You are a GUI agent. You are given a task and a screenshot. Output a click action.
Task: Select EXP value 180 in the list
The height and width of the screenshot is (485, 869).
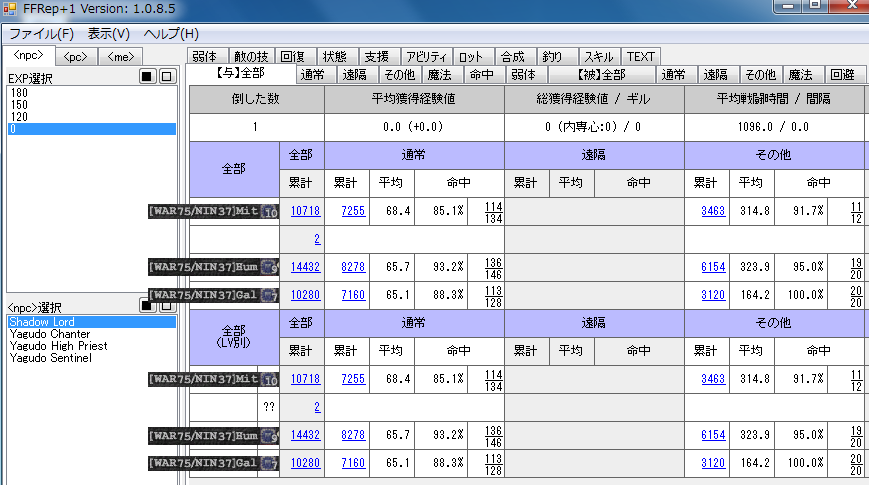[19, 93]
